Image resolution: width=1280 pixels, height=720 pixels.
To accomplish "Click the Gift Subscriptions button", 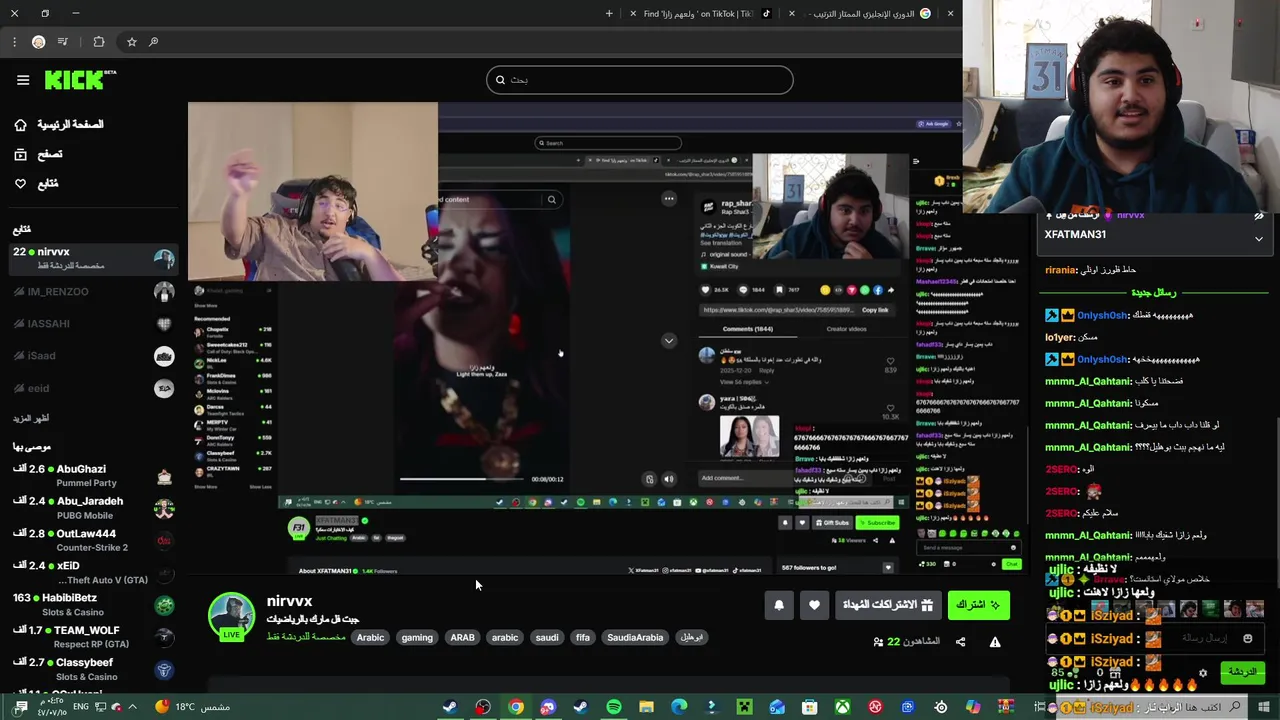I will (888, 605).
